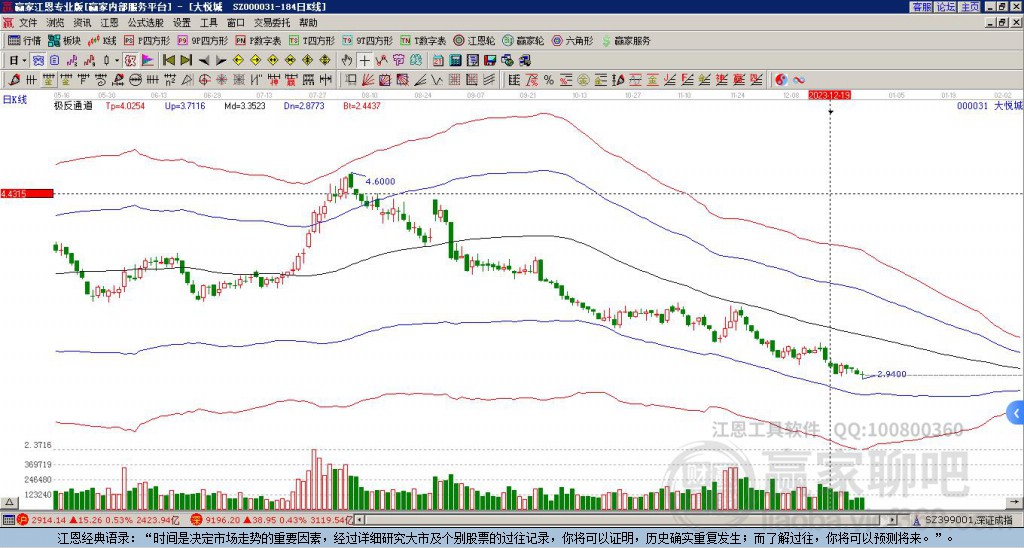Screen dimensions: 1024x548
Task: Open the 文件 menu
Action: click(28, 23)
